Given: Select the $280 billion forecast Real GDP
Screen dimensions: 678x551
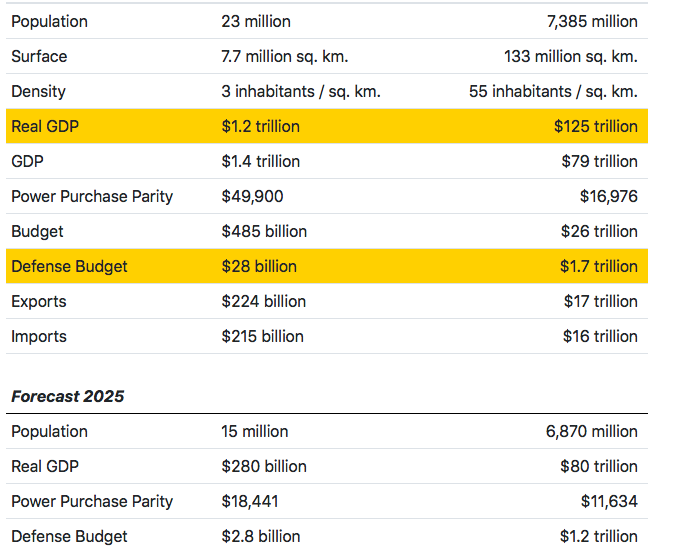Looking at the screenshot, I should click(264, 466).
